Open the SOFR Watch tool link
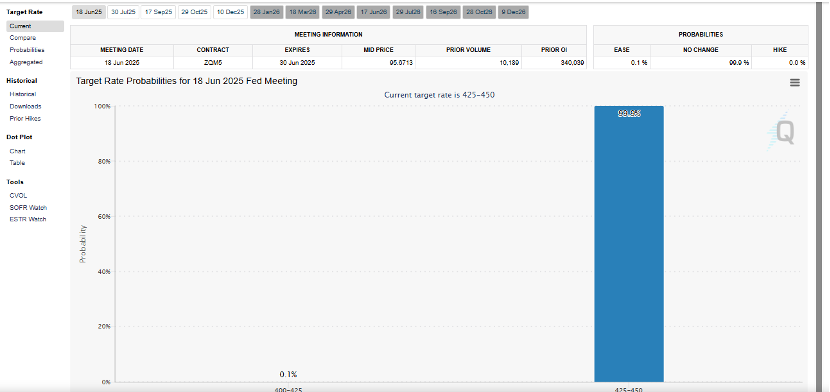830x392 pixels. (x=28, y=207)
